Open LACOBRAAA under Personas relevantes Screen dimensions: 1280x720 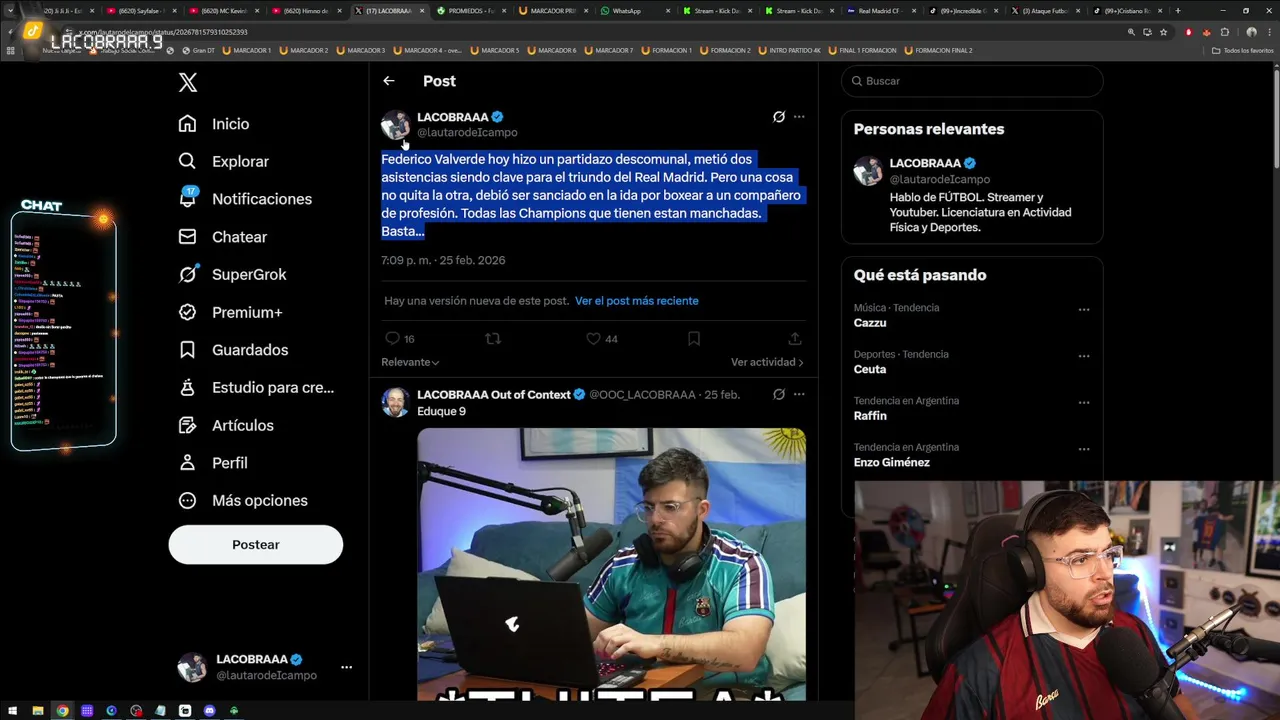coord(925,163)
